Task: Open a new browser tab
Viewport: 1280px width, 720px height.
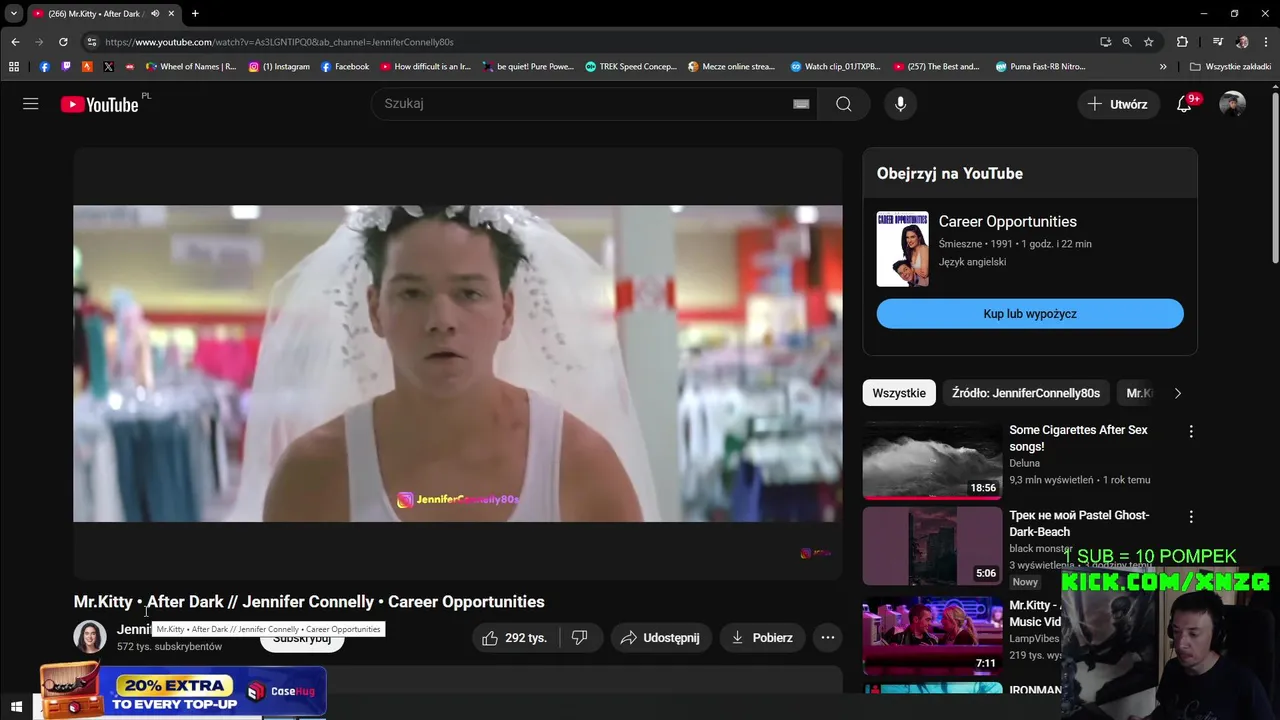Action: [195, 14]
